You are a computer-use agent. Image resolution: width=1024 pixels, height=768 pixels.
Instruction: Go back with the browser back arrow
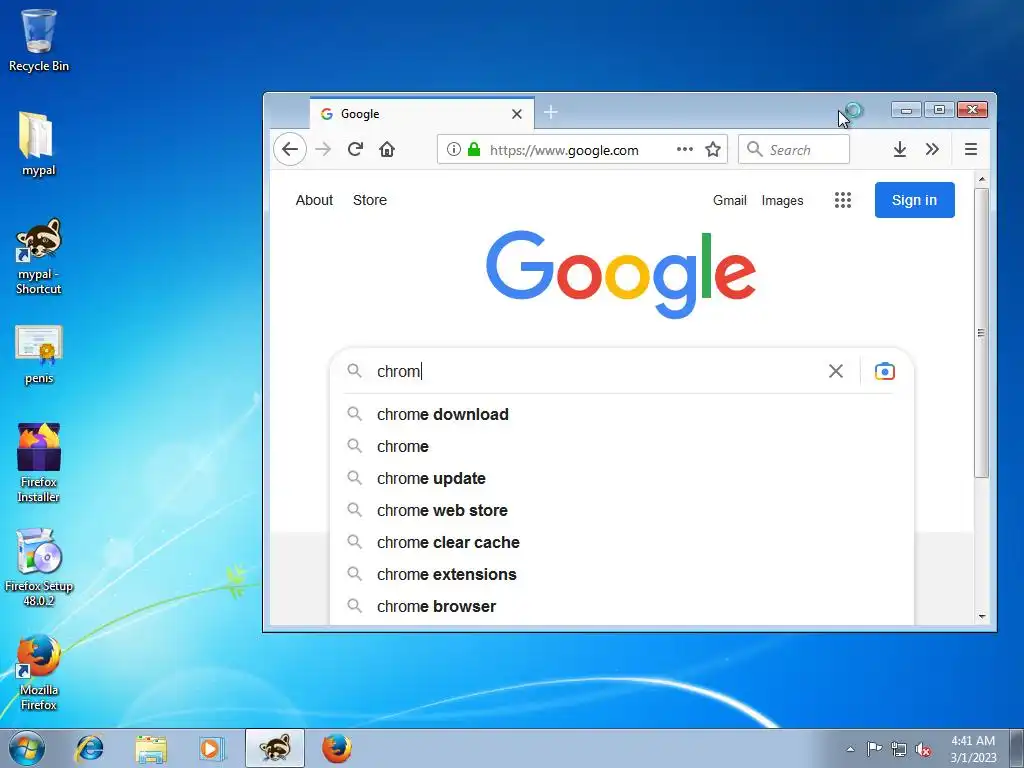tap(290, 150)
